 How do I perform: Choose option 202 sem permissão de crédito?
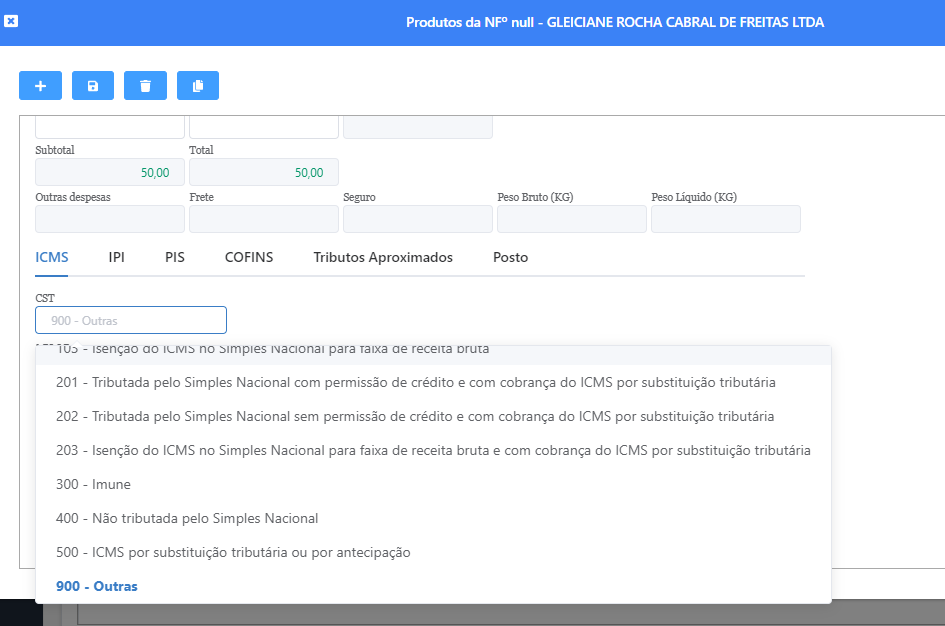pyautogui.click(x=415, y=416)
